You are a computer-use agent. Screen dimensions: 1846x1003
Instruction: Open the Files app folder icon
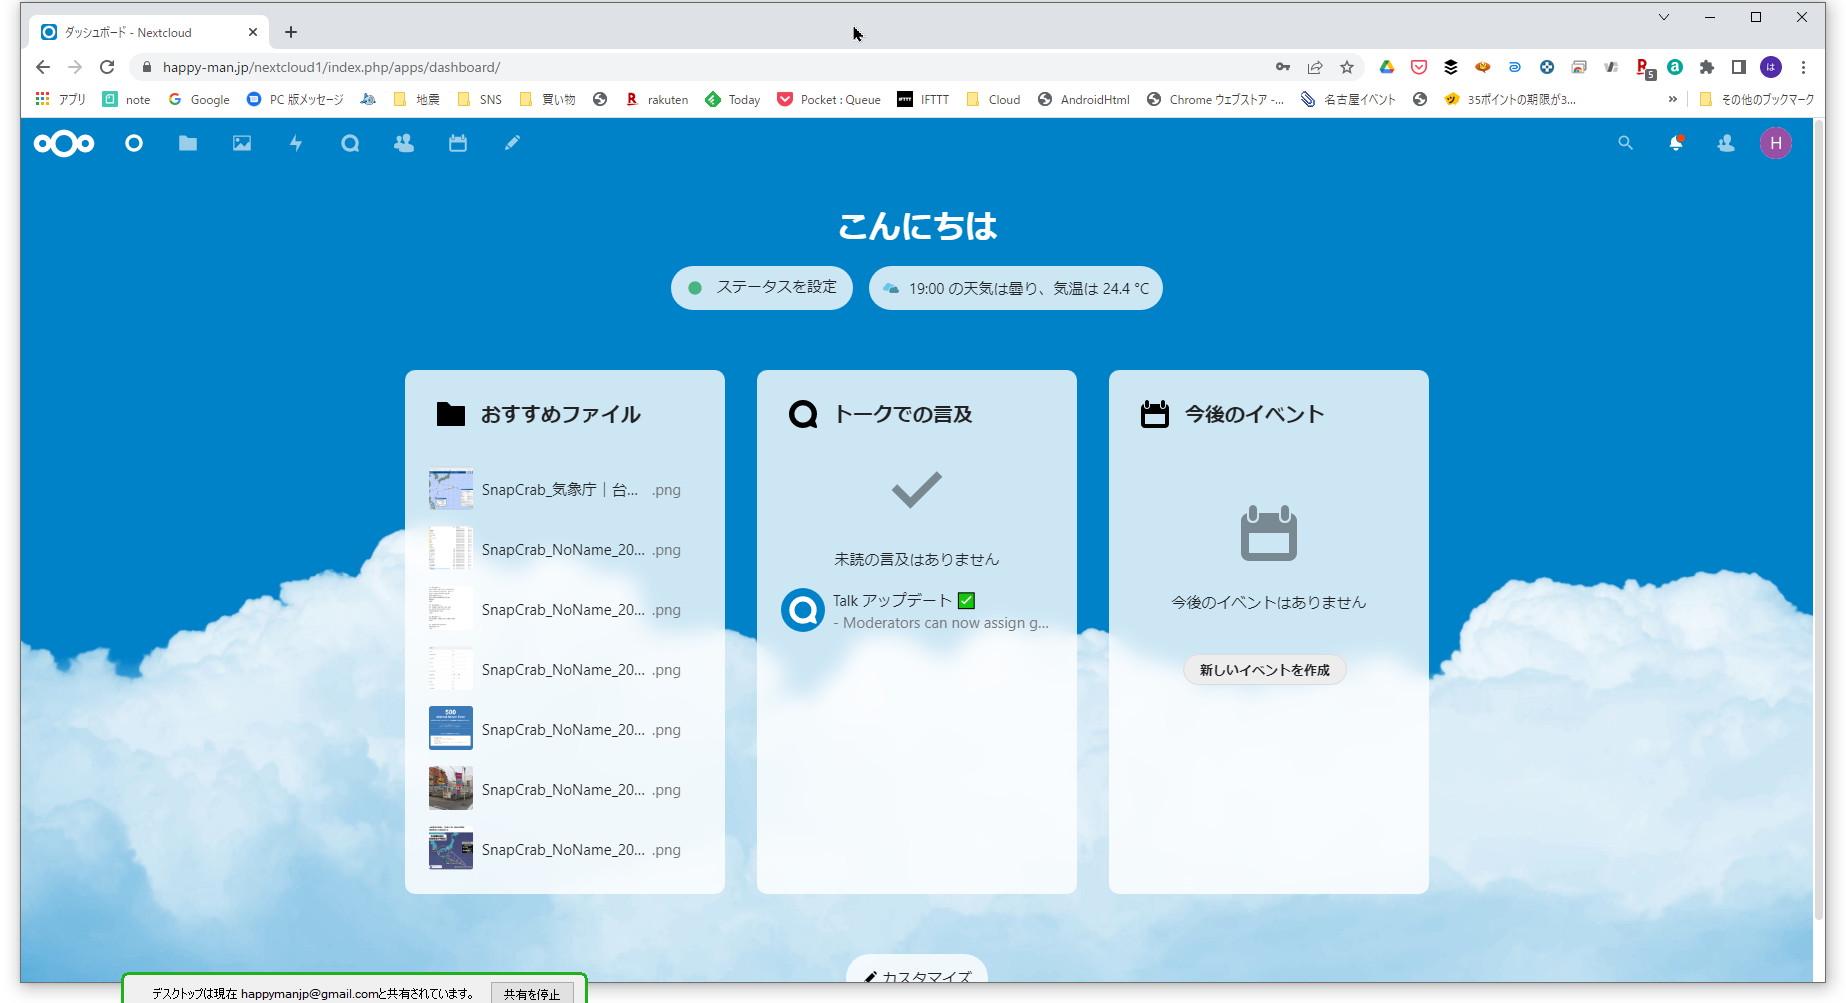tap(188, 144)
